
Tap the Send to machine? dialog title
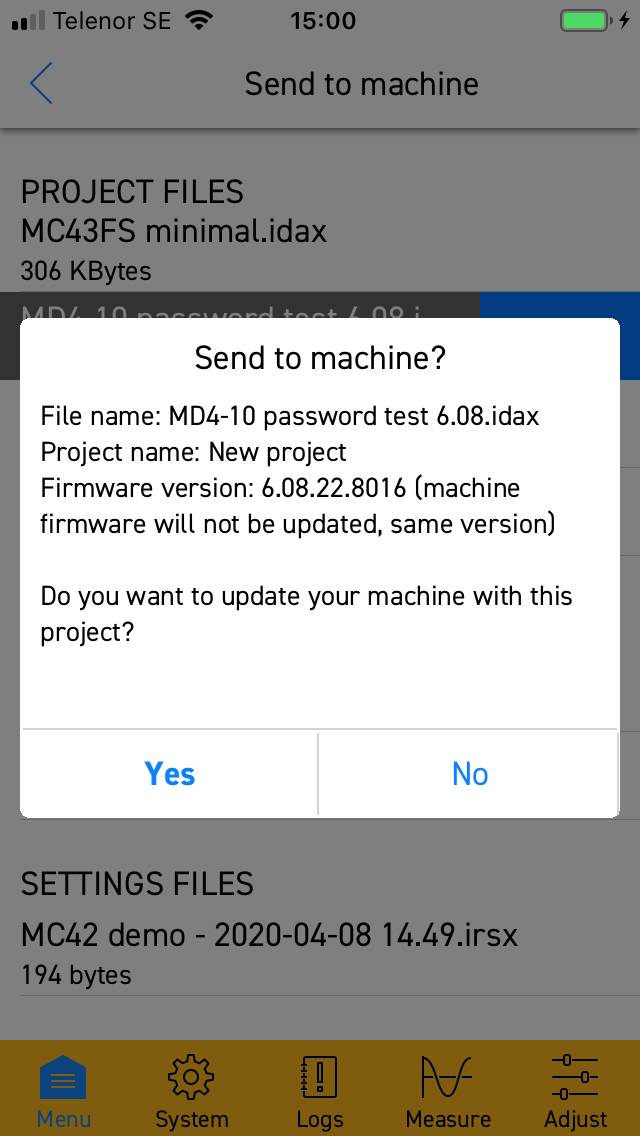(320, 358)
